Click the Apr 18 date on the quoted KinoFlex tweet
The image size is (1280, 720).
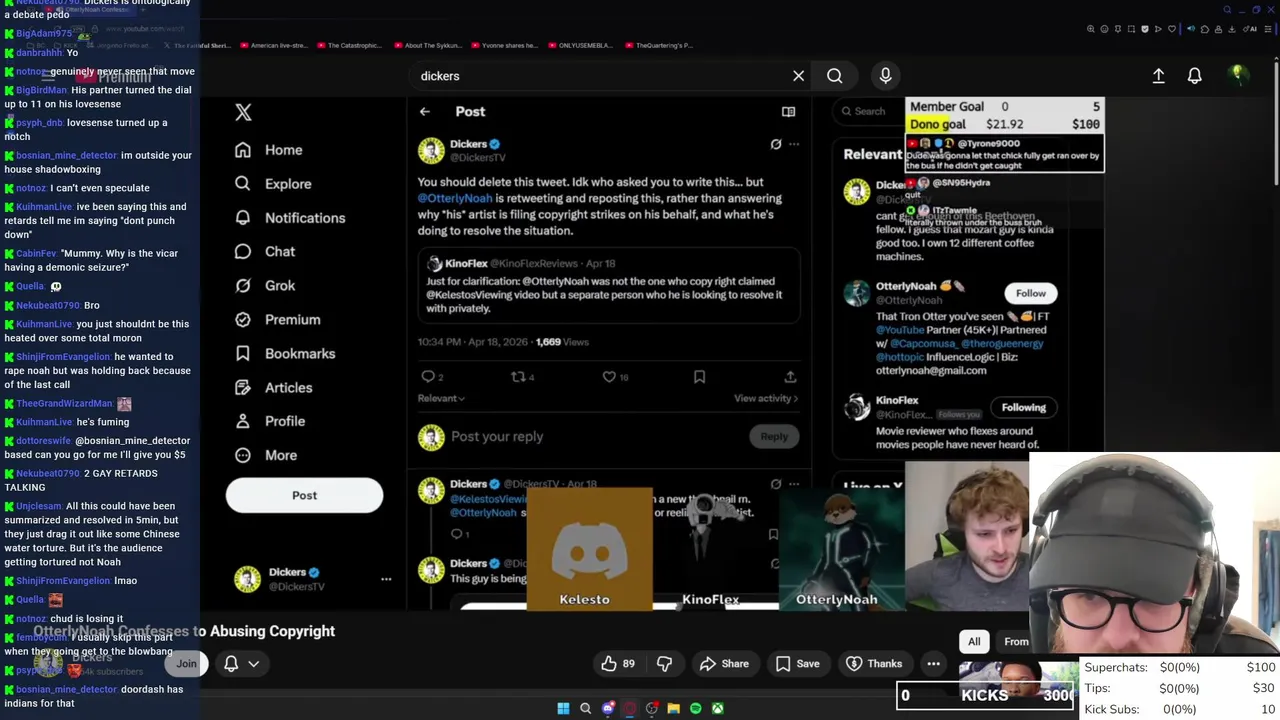pos(600,263)
